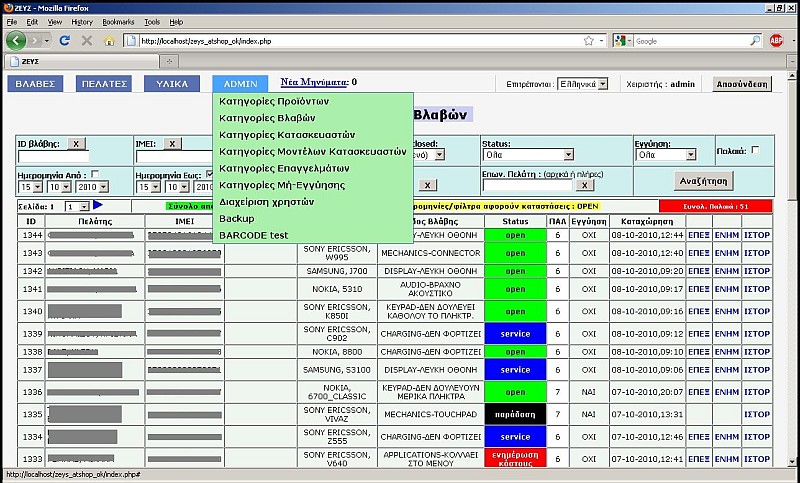Open the Εγγύηση dropdown
Image resolution: width=800 pixels, height=483 pixels.
click(x=665, y=155)
